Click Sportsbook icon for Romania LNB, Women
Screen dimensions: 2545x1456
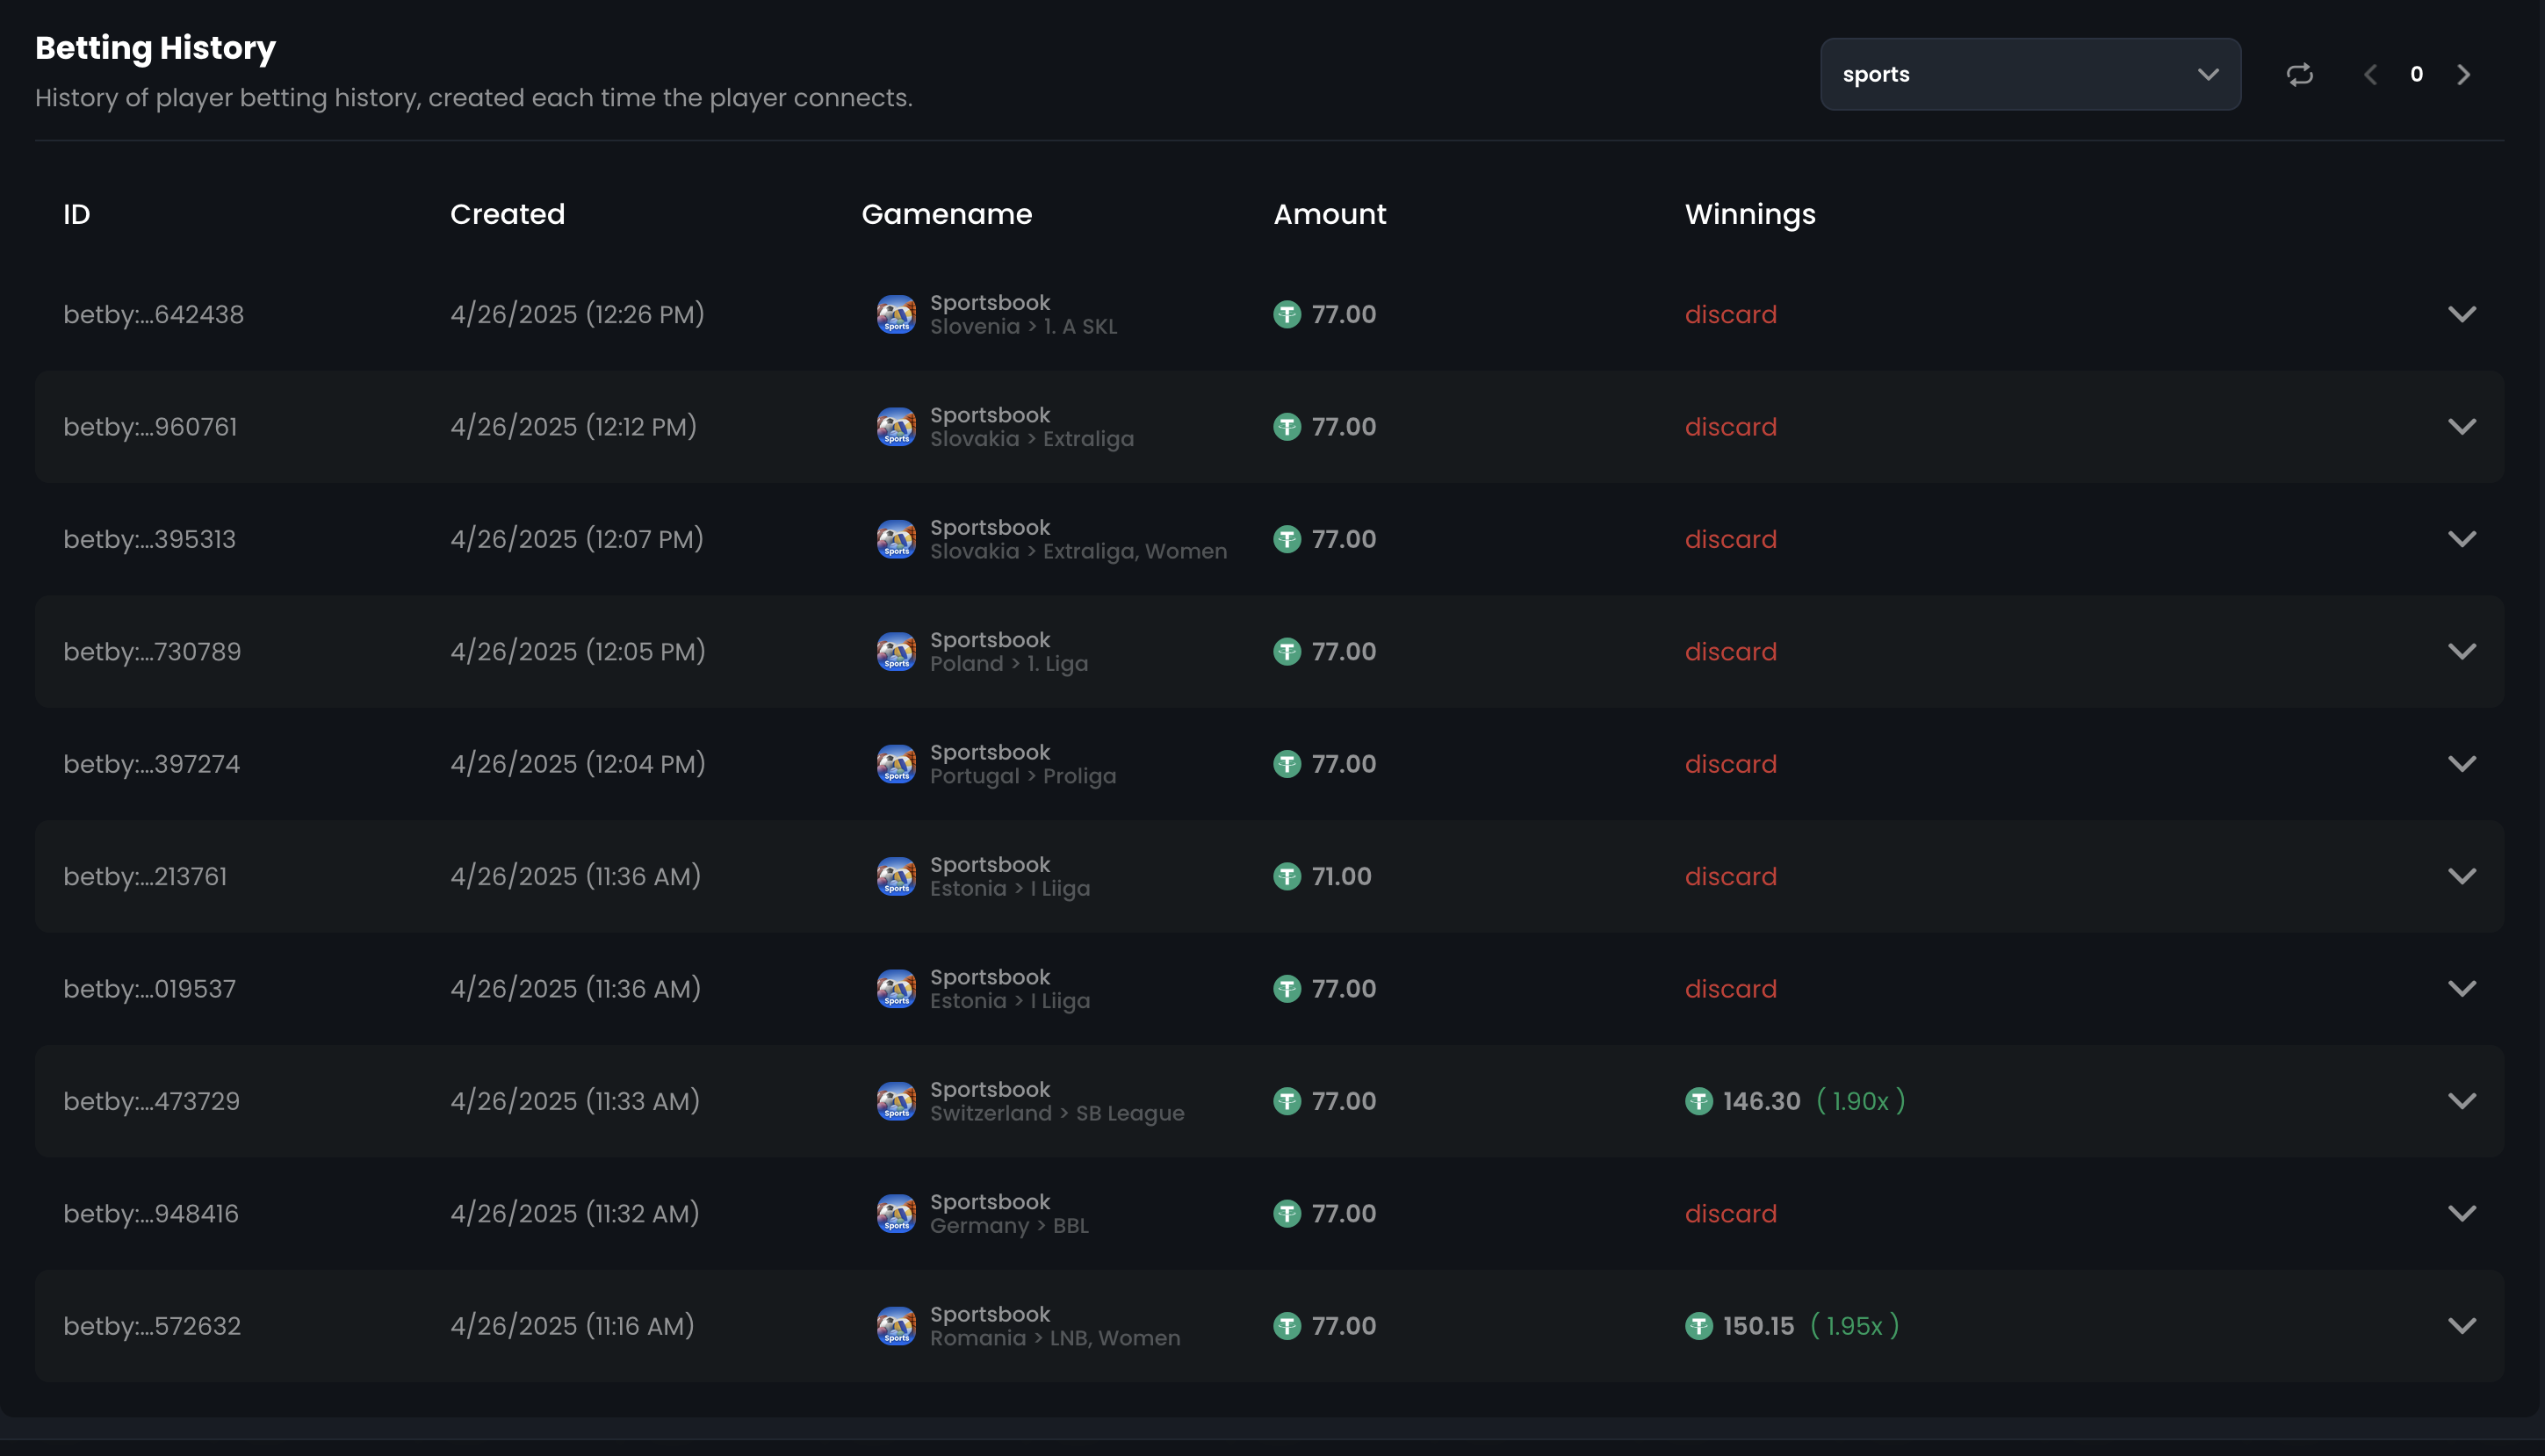pyautogui.click(x=896, y=1326)
